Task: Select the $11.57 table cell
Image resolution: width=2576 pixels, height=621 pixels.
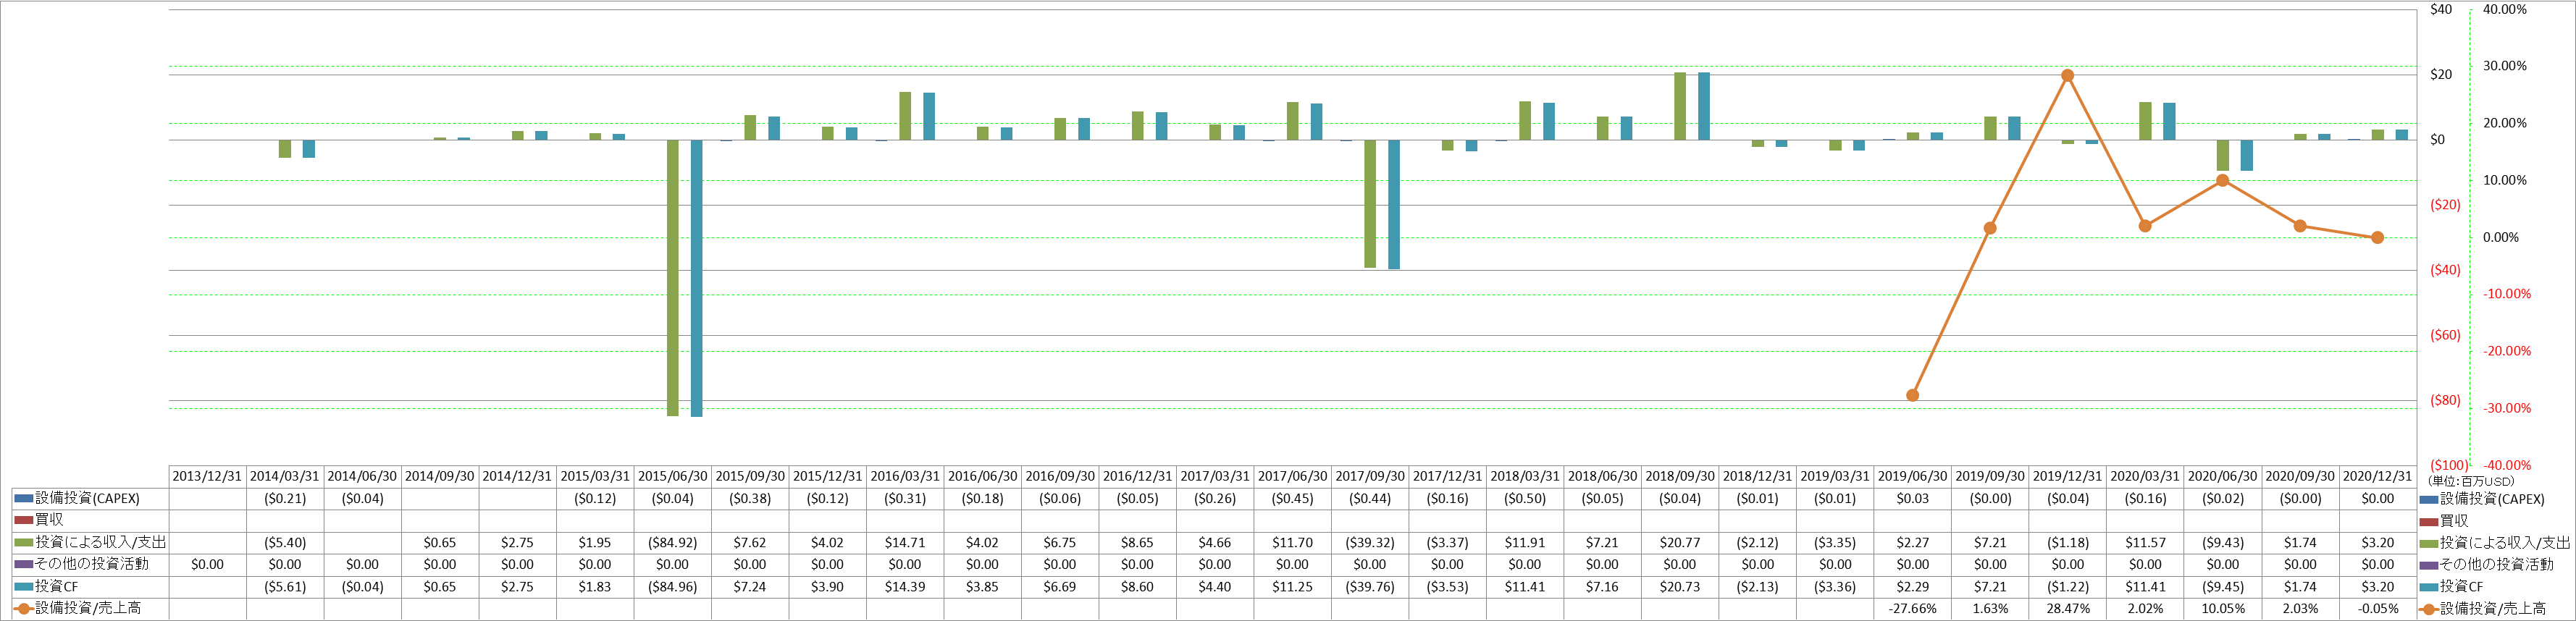Action: [x=2145, y=543]
